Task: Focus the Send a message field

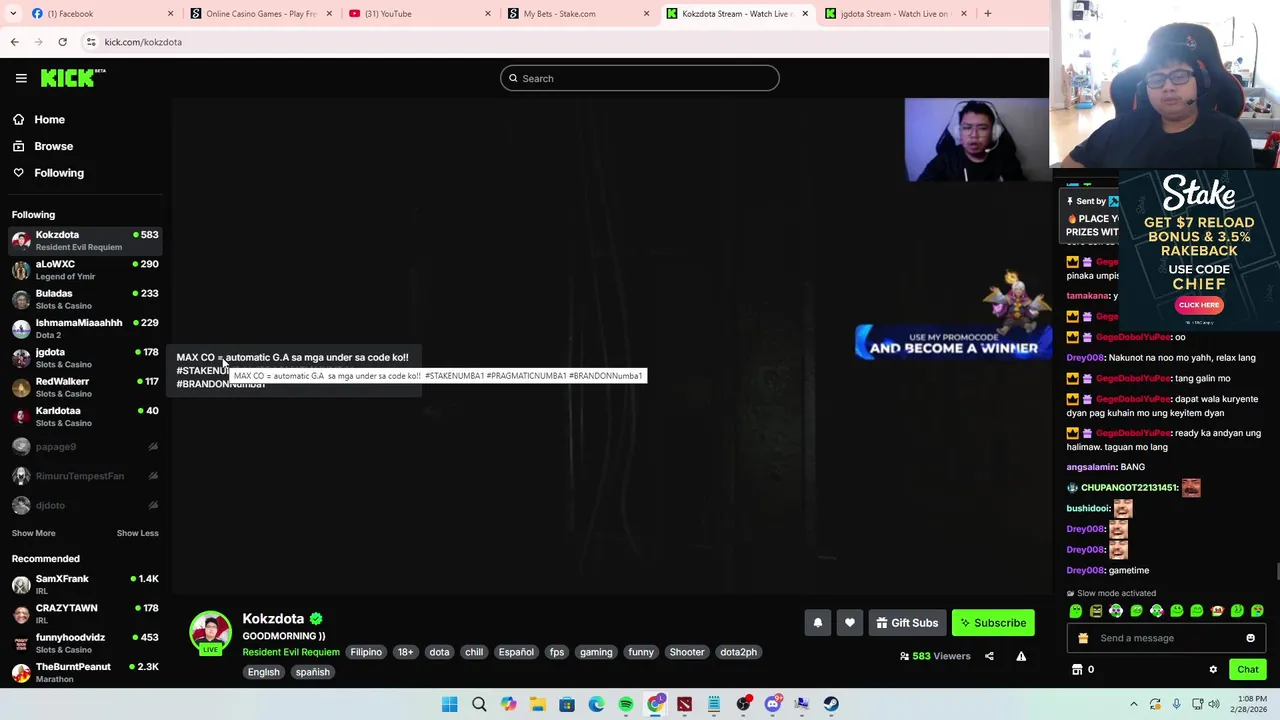Action: (1165, 638)
